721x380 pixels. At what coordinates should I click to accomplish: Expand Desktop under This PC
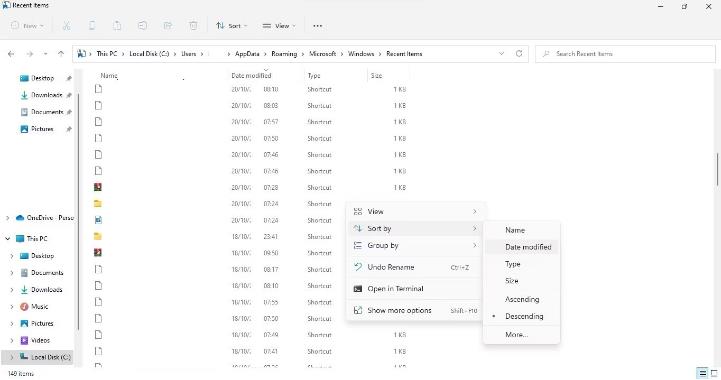(12, 256)
